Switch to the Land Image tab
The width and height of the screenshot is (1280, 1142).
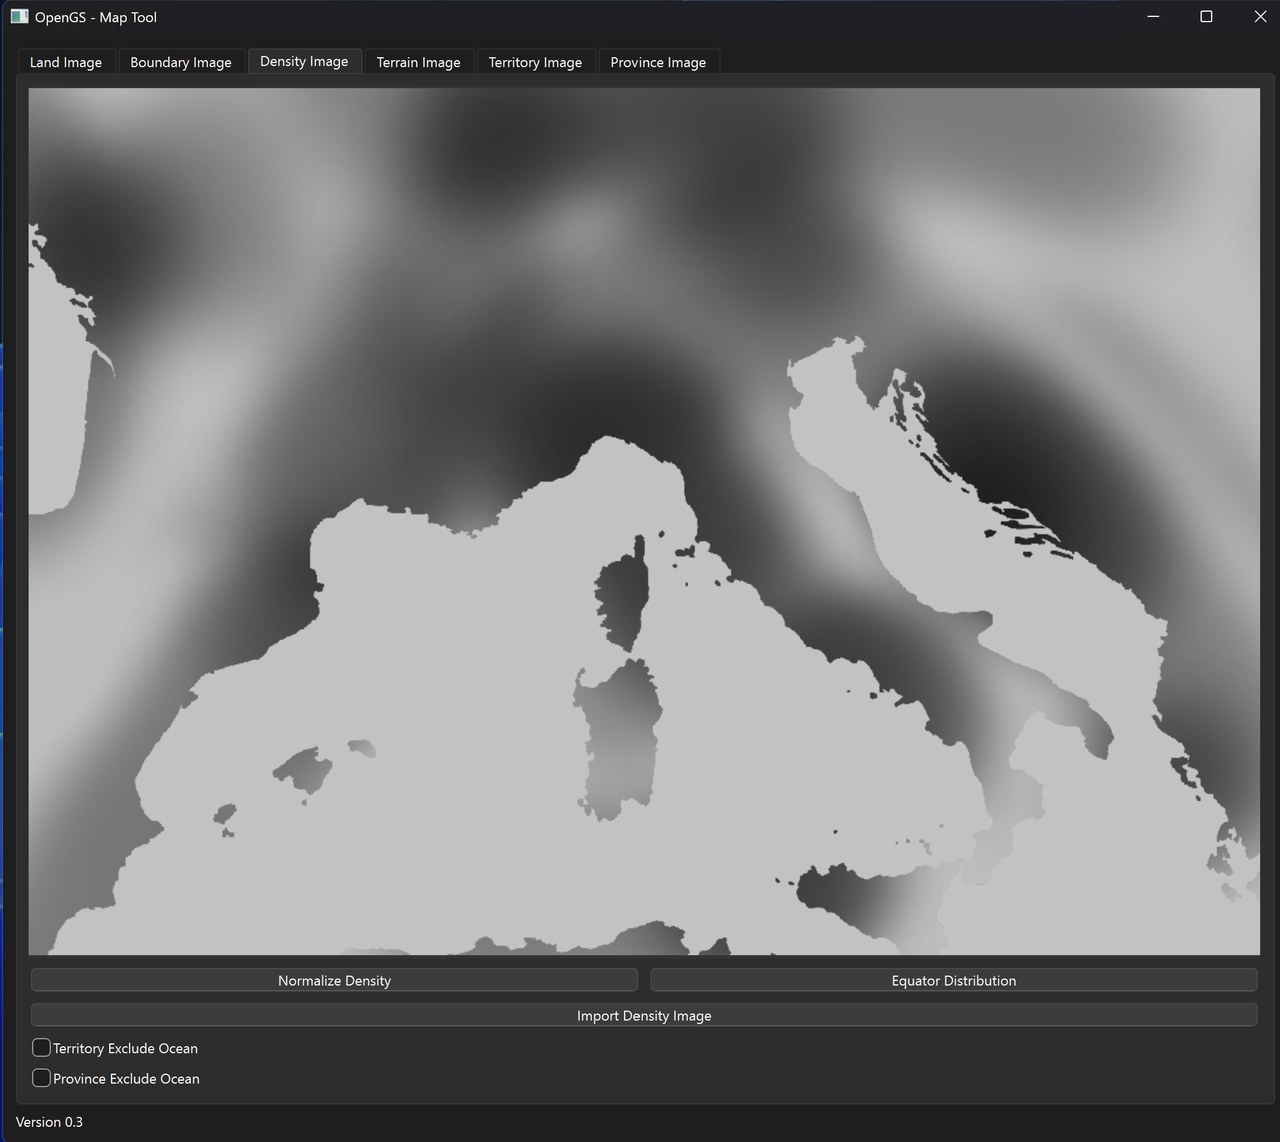coord(65,61)
